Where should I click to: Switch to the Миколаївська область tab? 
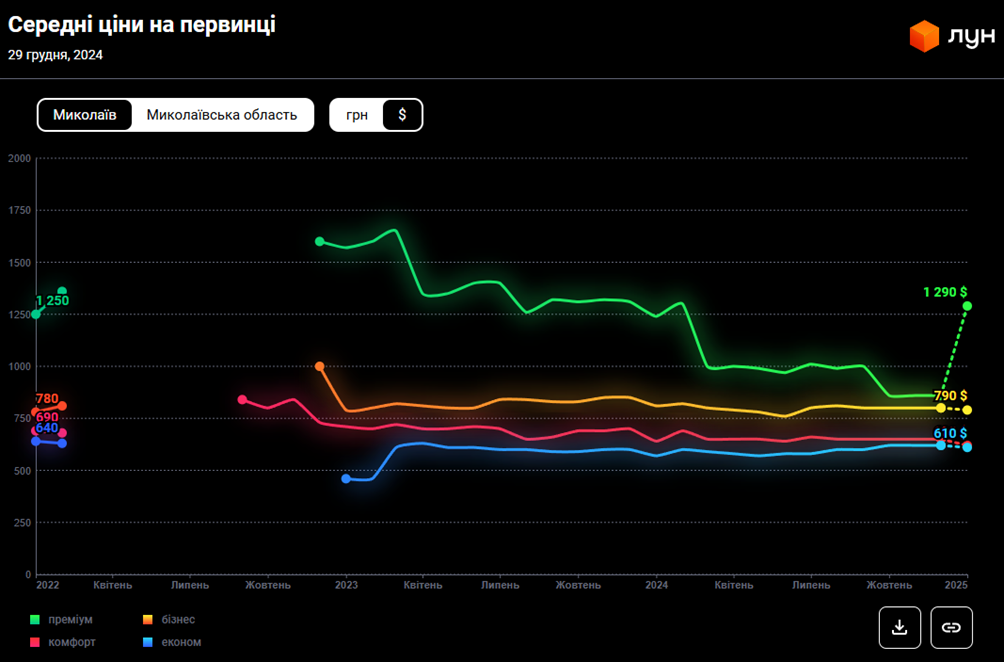click(x=222, y=115)
